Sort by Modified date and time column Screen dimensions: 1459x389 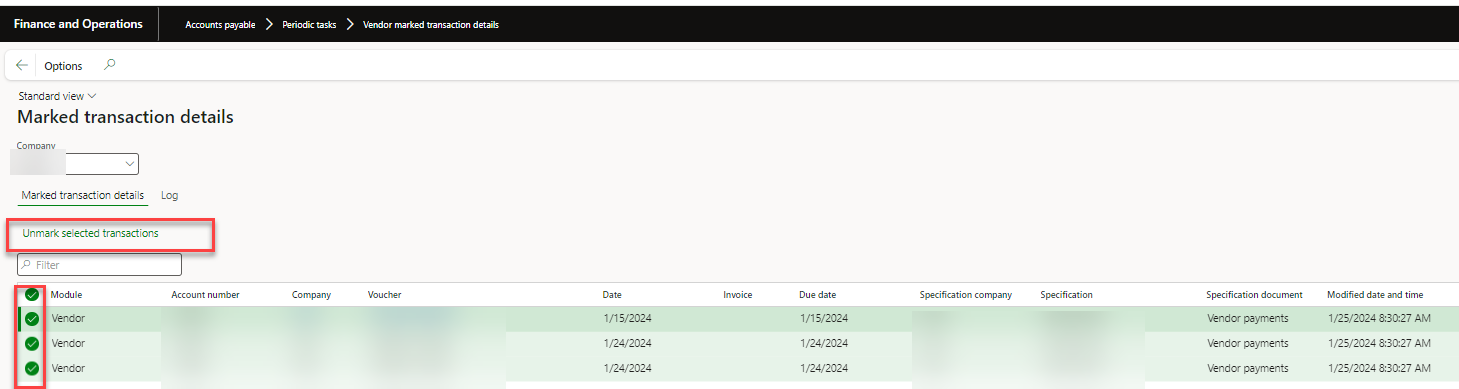click(x=1375, y=295)
